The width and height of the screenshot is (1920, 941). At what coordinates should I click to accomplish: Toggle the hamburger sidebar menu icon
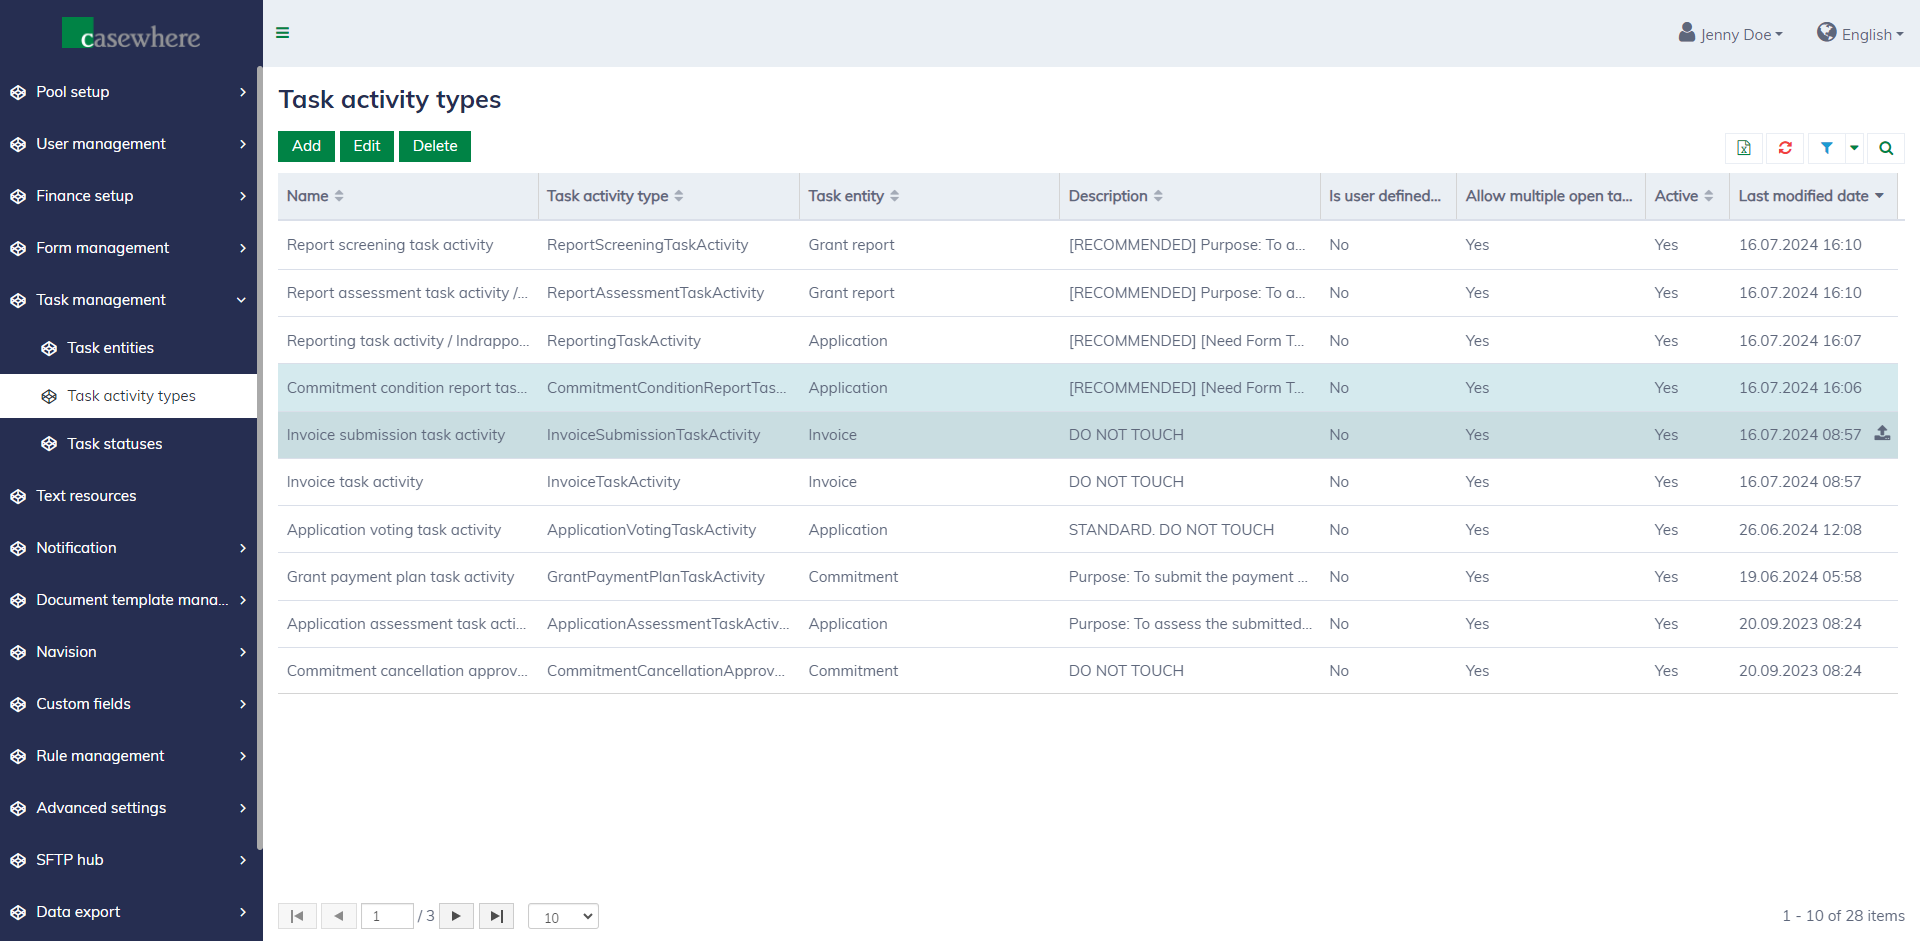pyautogui.click(x=283, y=33)
